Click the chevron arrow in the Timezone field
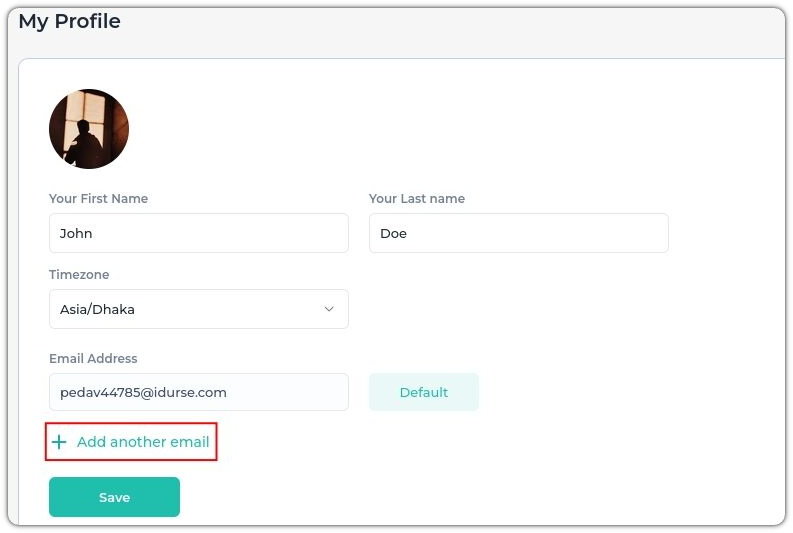The width and height of the screenshot is (793, 533). point(329,309)
